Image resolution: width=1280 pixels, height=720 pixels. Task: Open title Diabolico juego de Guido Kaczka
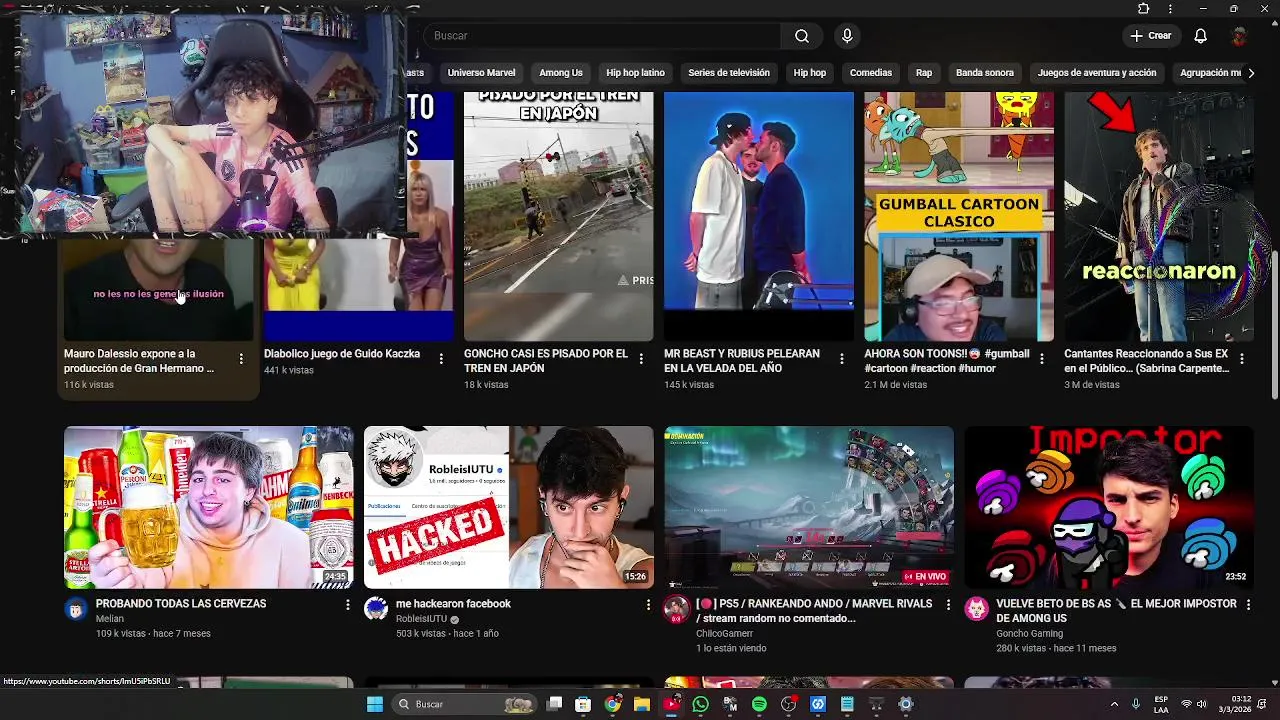click(x=342, y=354)
